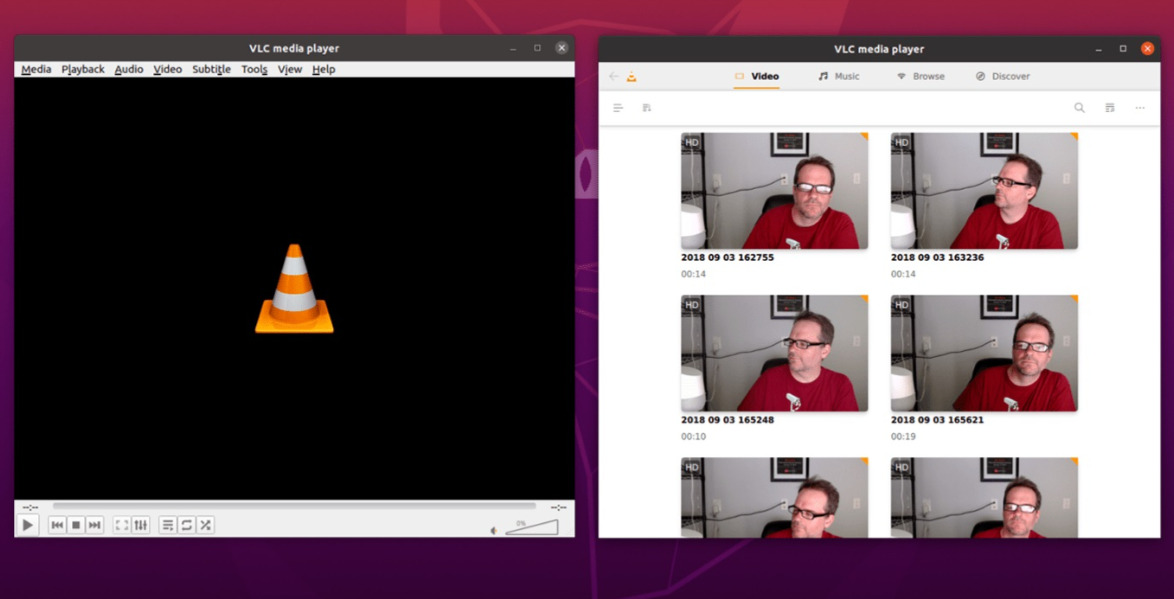Adjust the volume slider
The height and width of the screenshot is (599, 1174).
tap(532, 527)
